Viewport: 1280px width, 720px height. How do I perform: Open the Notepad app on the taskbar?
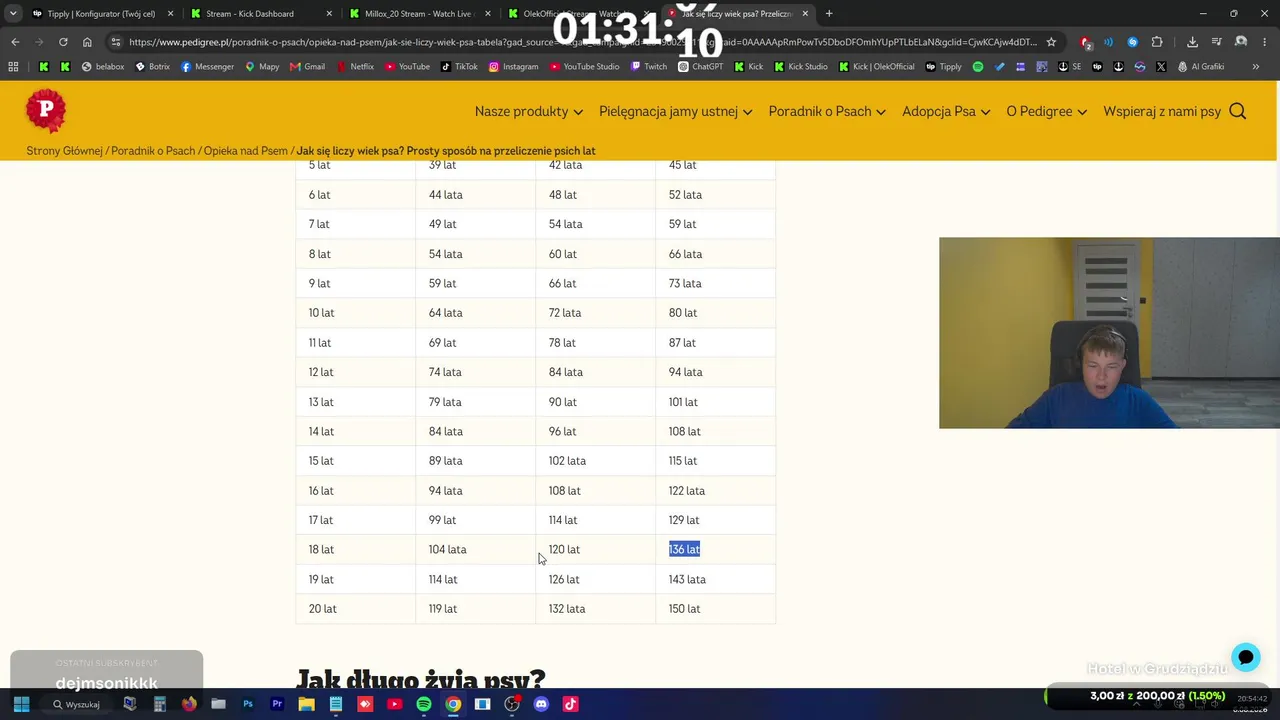(x=336, y=704)
